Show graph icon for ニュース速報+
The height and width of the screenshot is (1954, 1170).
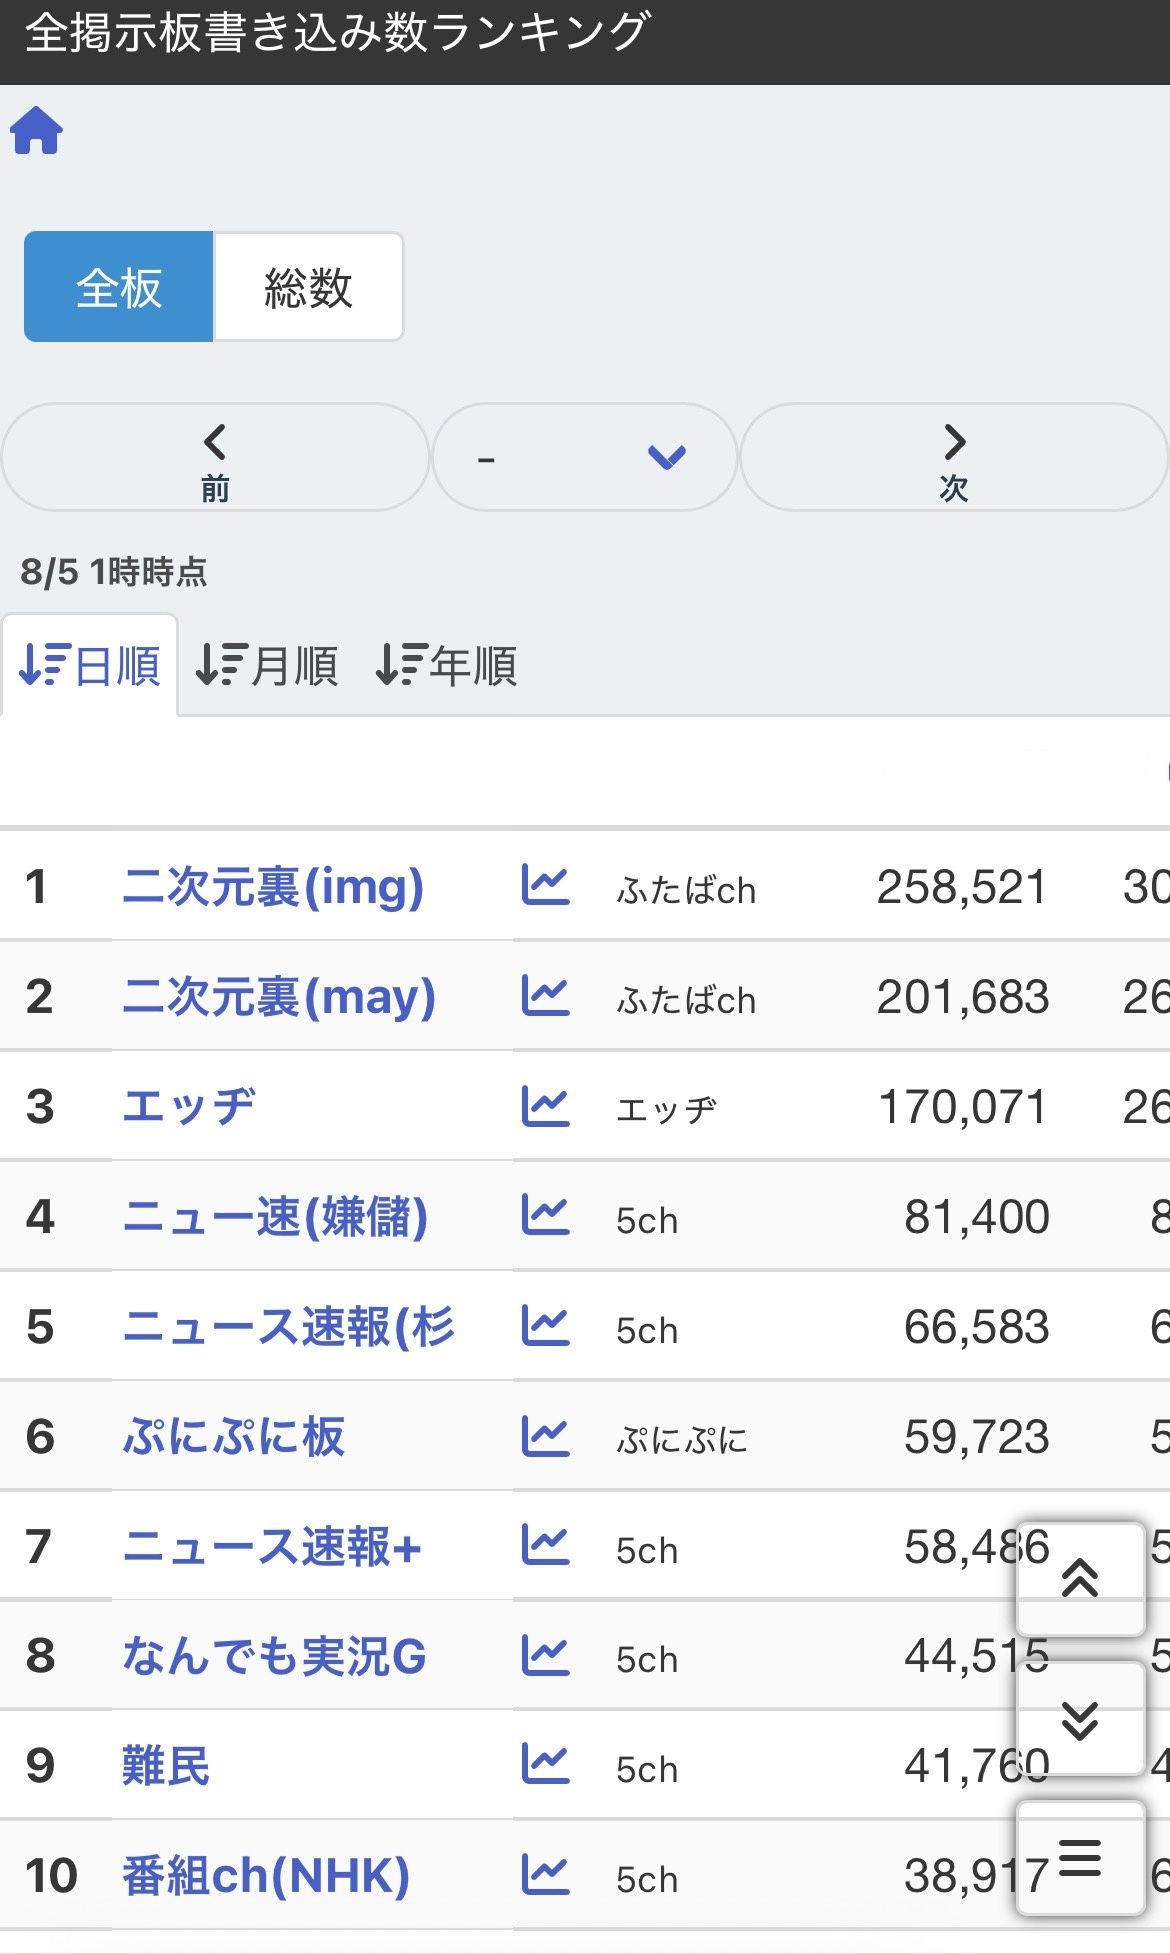pyautogui.click(x=546, y=1545)
